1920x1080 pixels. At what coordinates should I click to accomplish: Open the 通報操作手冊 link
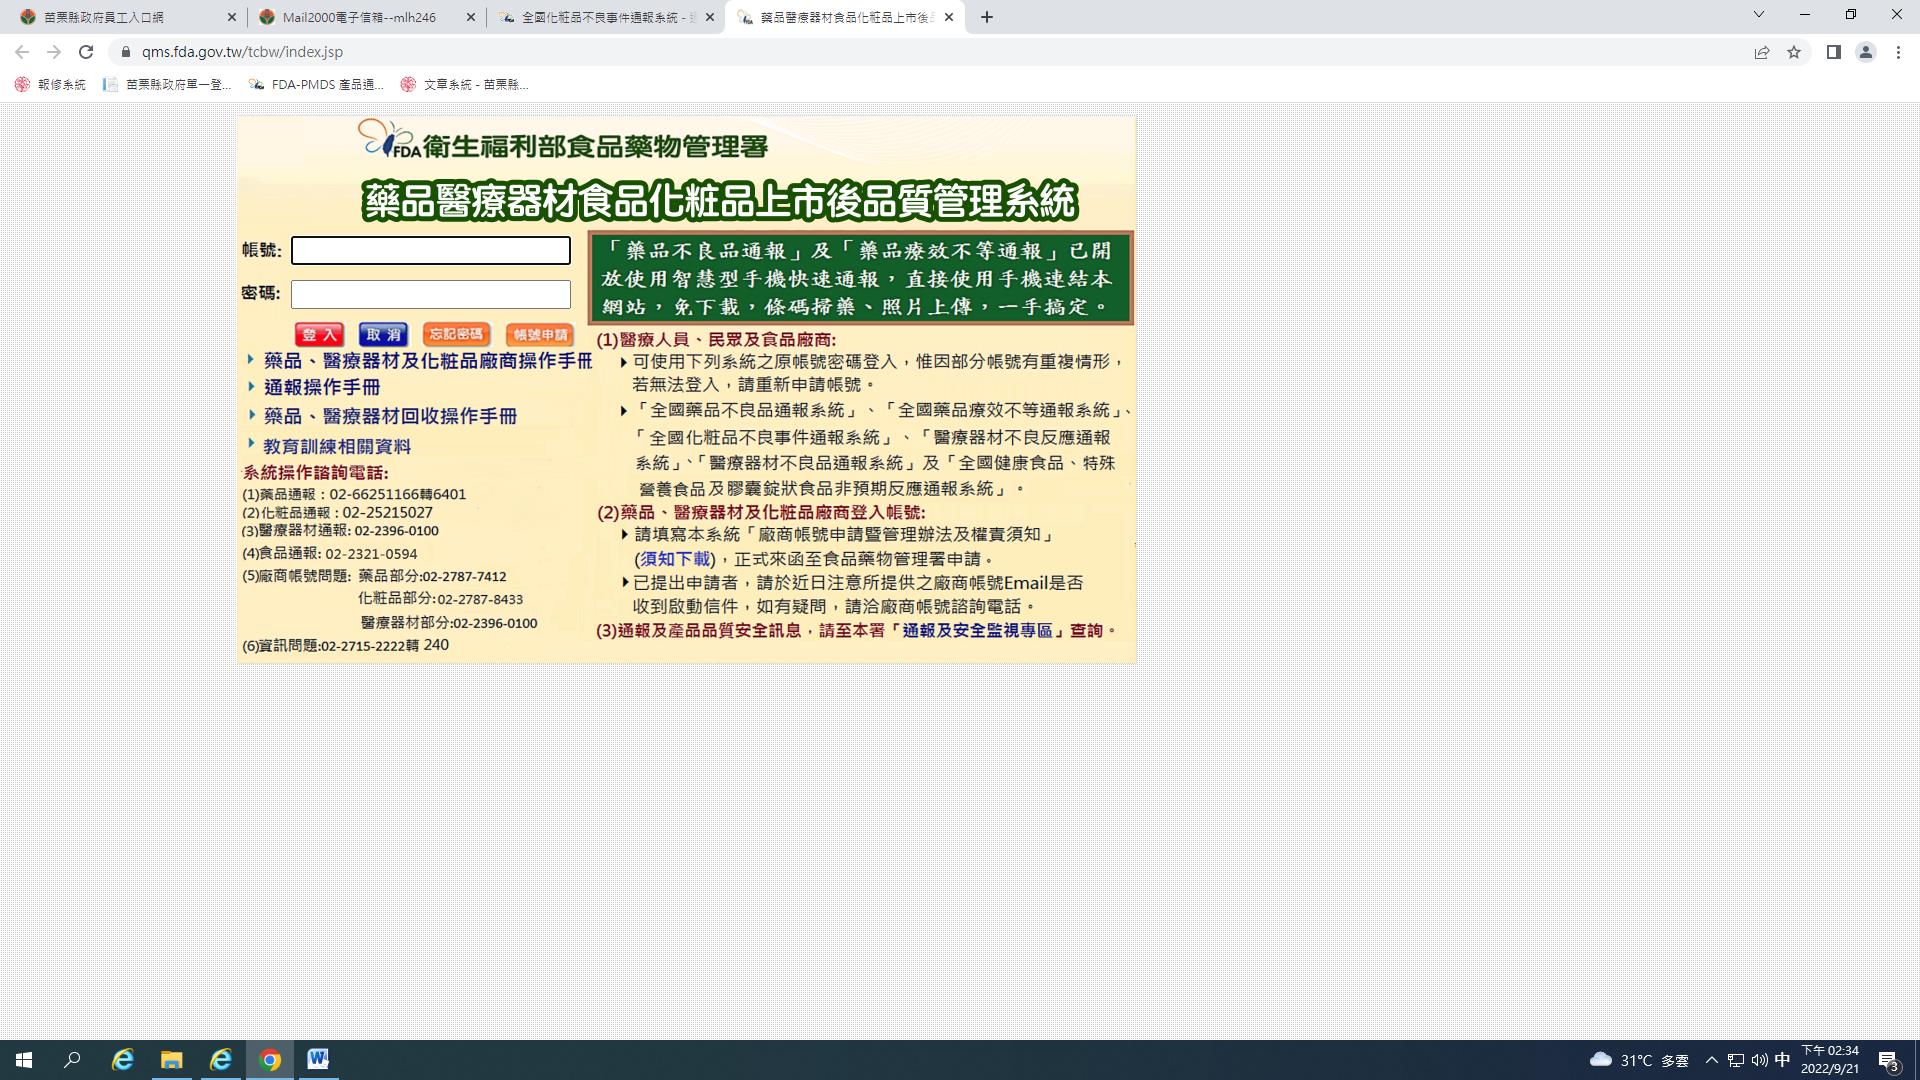[322, 387]
